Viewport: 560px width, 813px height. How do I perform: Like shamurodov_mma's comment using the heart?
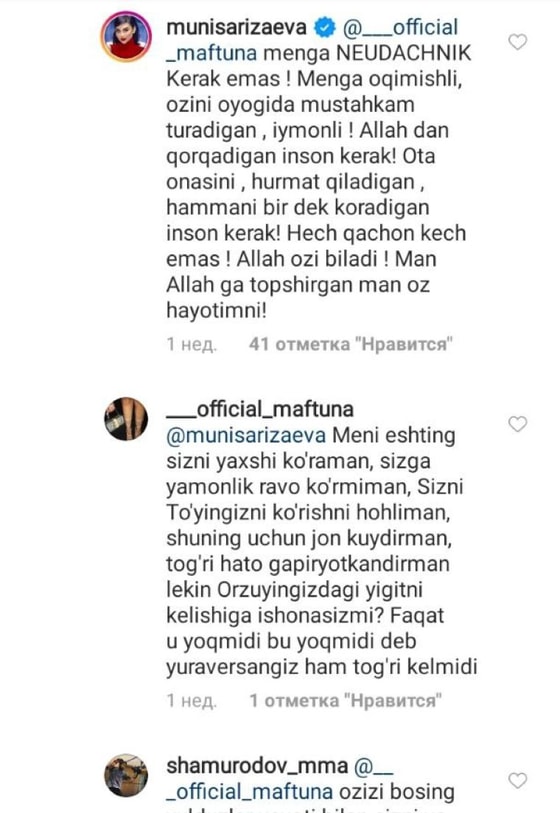(517, 780)
